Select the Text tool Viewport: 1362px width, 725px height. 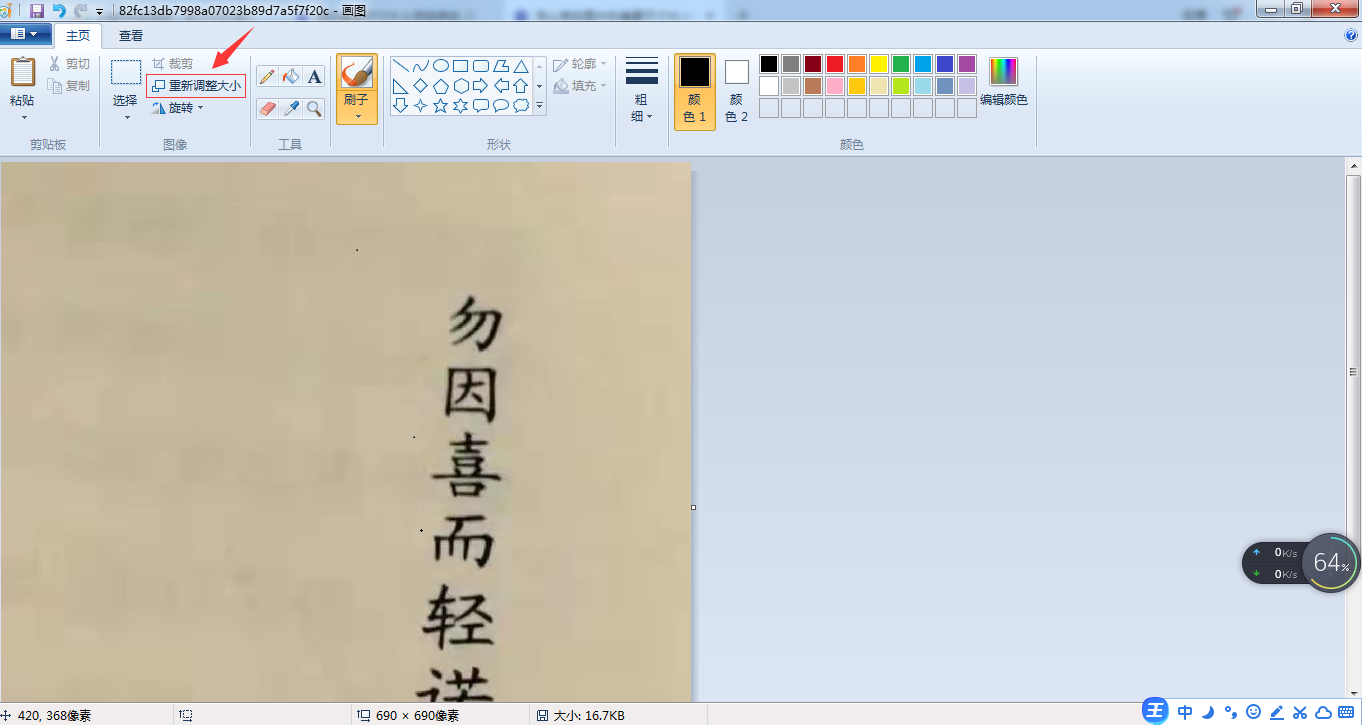[314, 77]
